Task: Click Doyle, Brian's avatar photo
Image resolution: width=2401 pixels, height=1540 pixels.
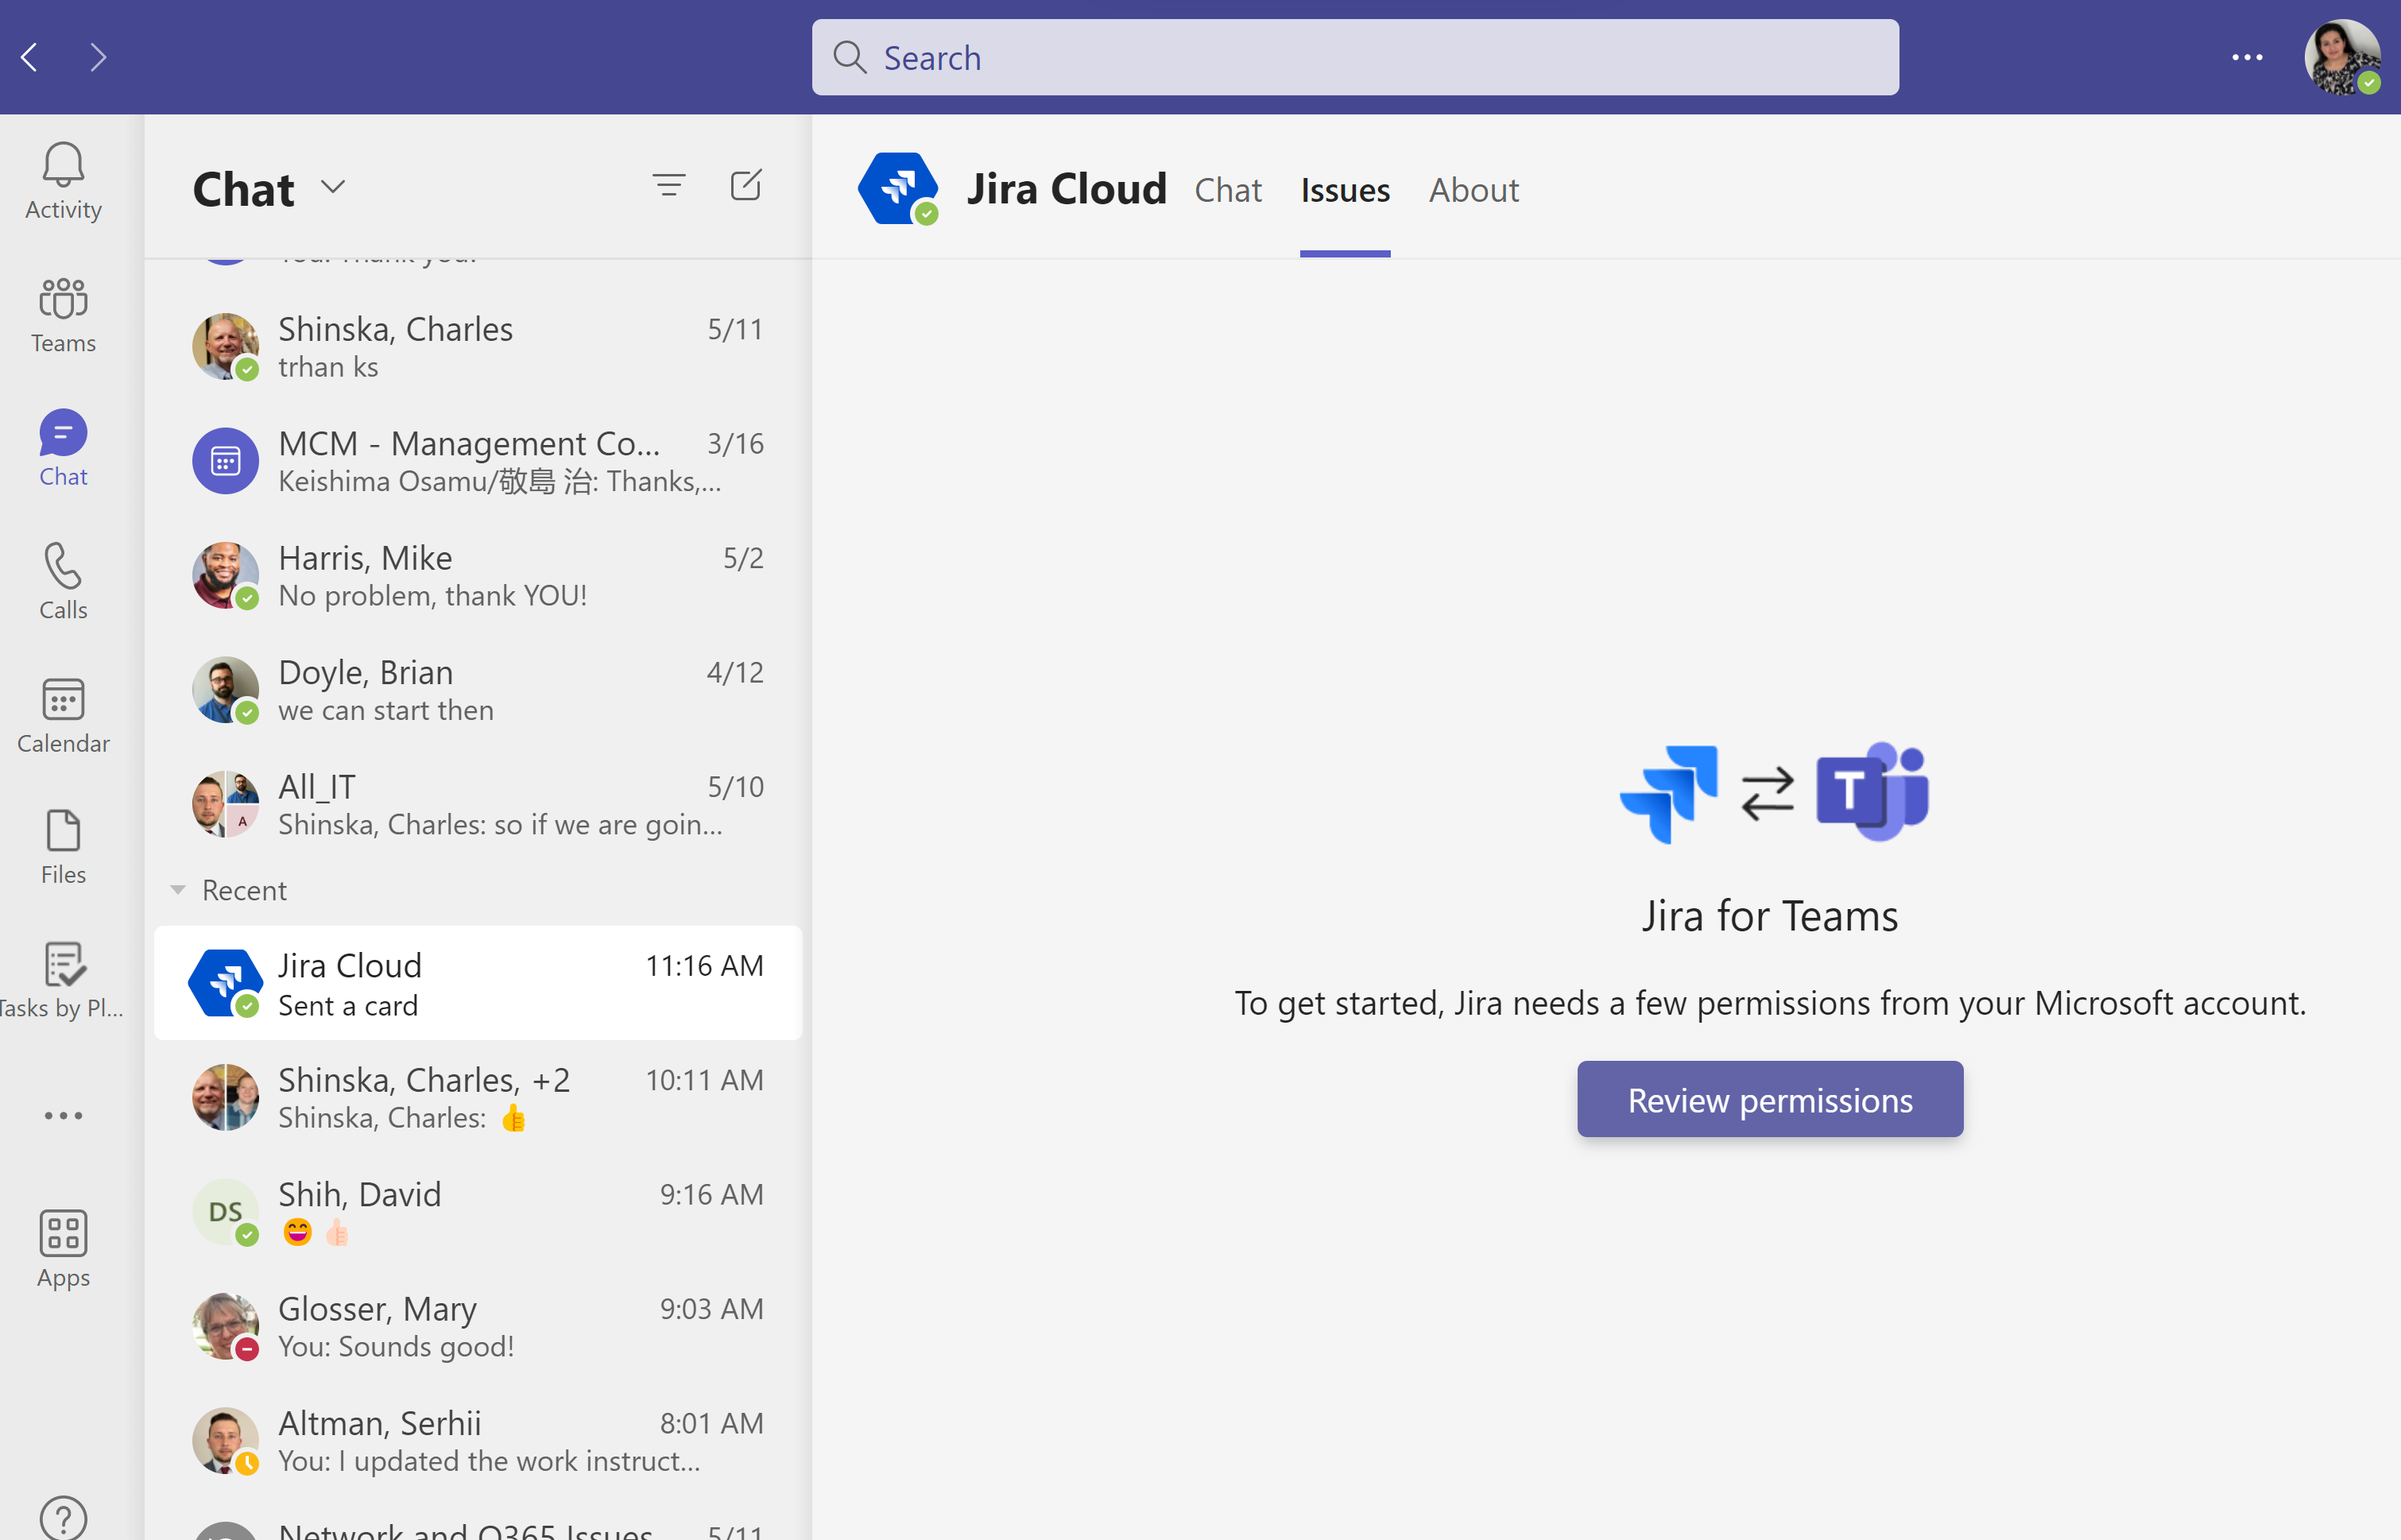Action: [225, 690]
